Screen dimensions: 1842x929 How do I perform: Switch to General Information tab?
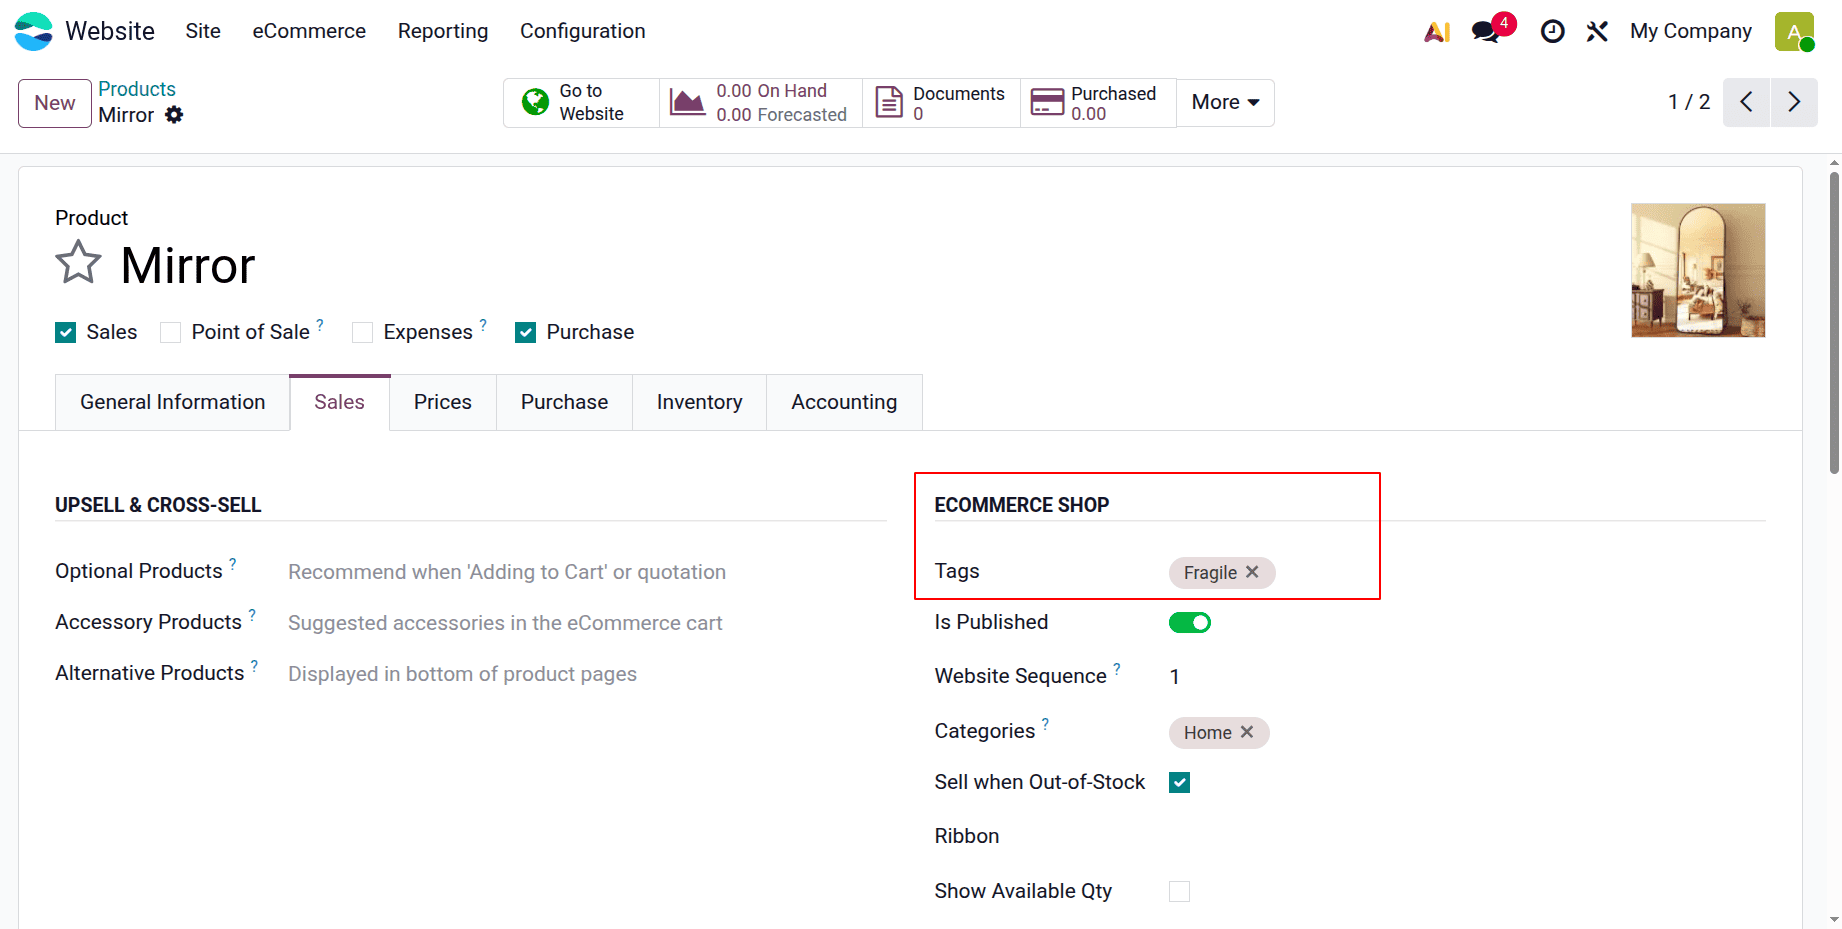pyautogui.click(x=173, y=402)
